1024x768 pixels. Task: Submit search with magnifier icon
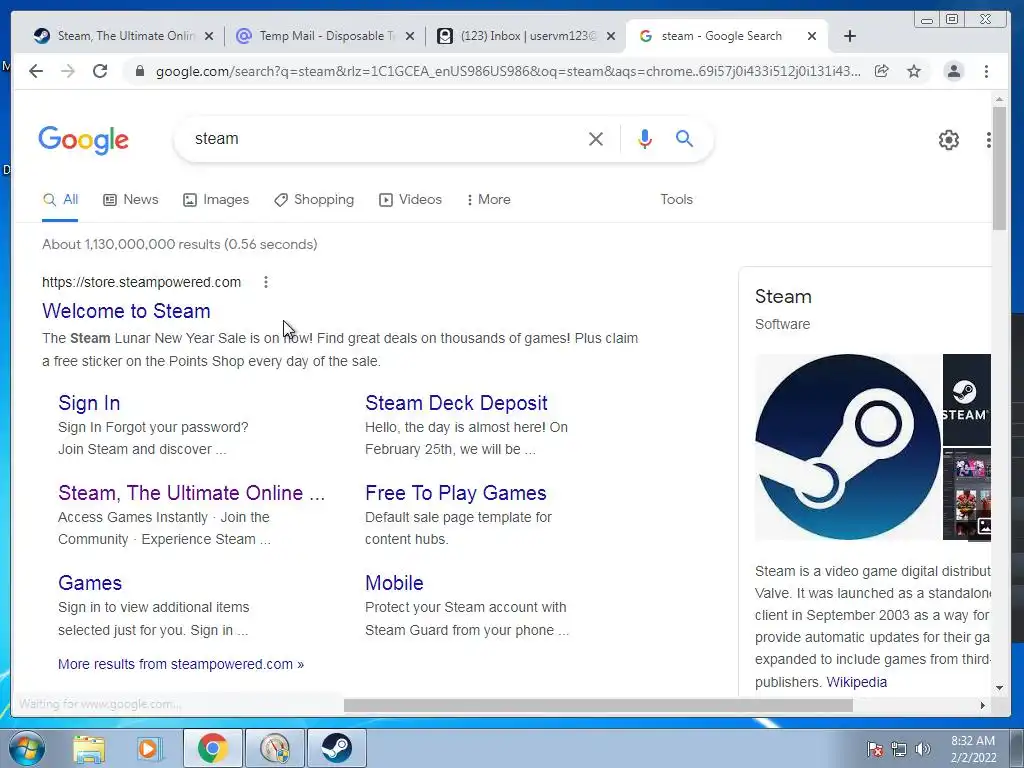684,138
